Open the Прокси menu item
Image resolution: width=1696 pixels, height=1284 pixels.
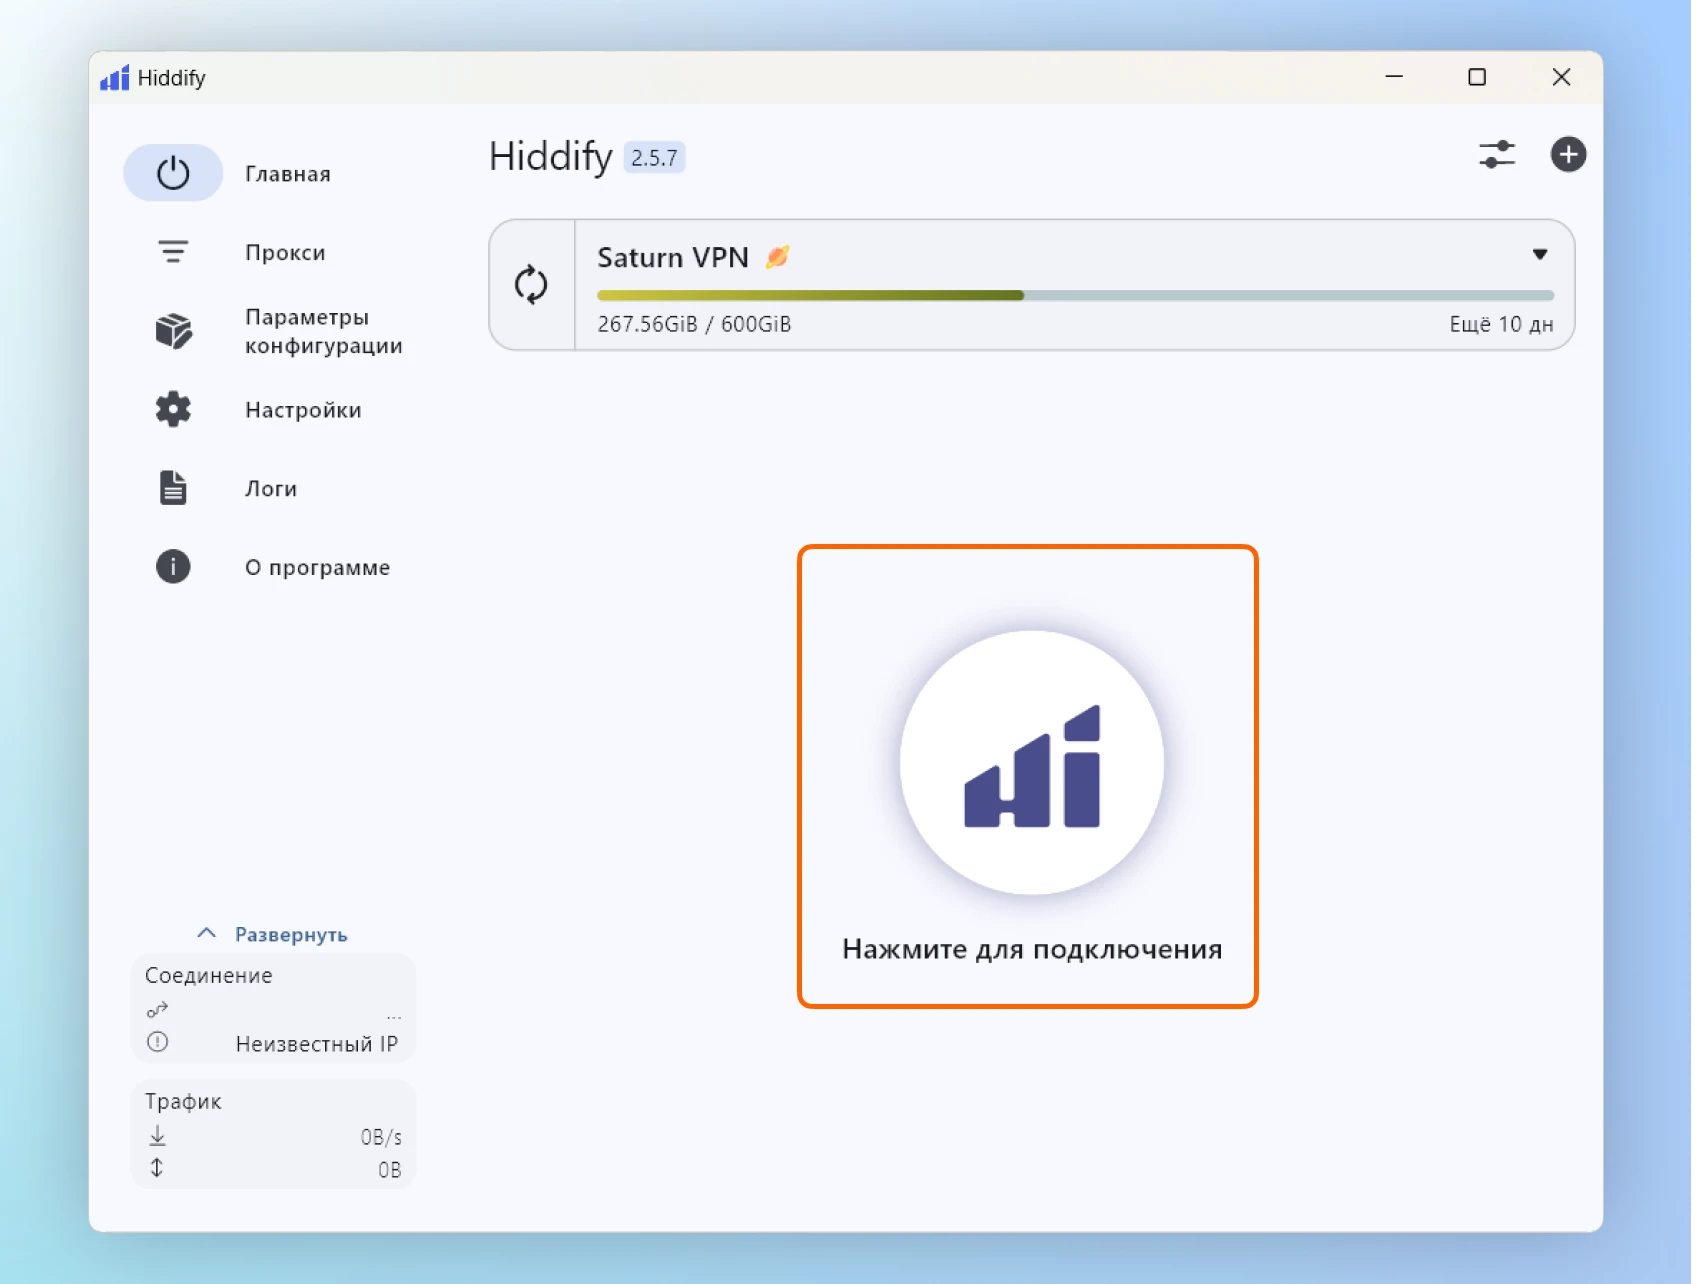(285, 253)
